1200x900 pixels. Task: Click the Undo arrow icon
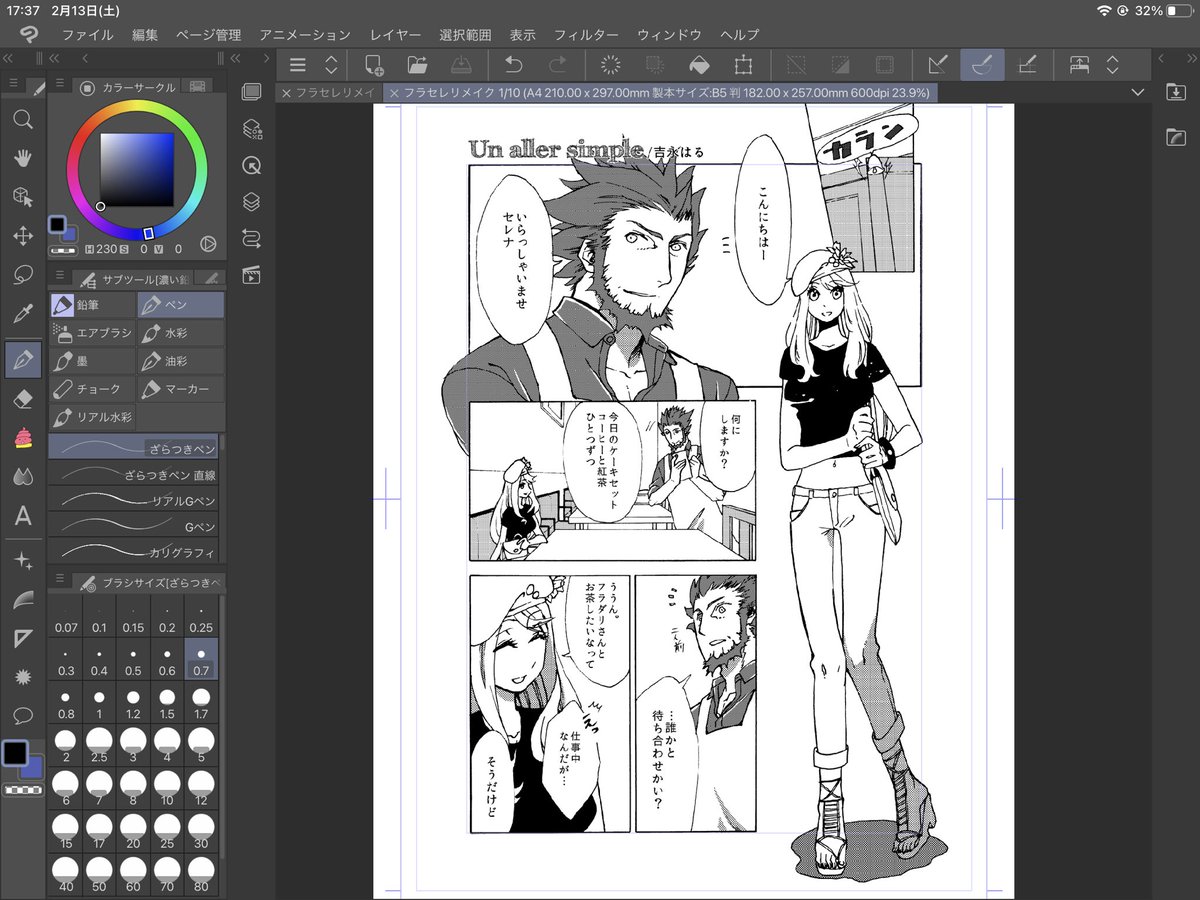click(513, 65)
